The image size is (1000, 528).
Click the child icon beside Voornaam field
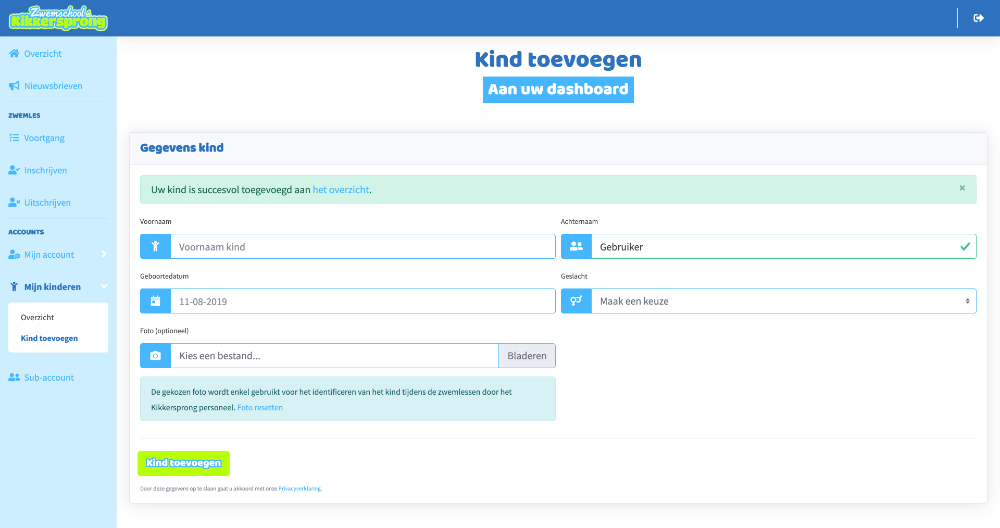click(155, 247)
